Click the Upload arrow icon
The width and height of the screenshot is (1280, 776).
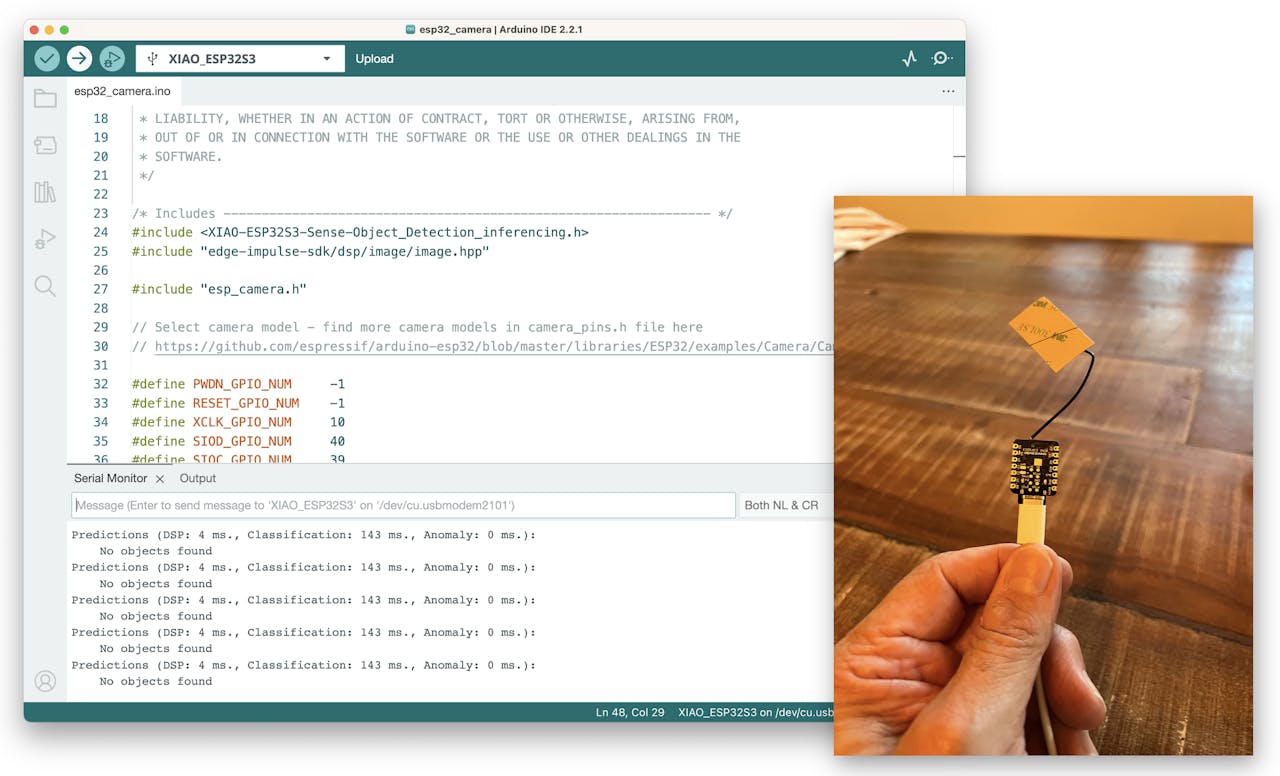point(79,59)
